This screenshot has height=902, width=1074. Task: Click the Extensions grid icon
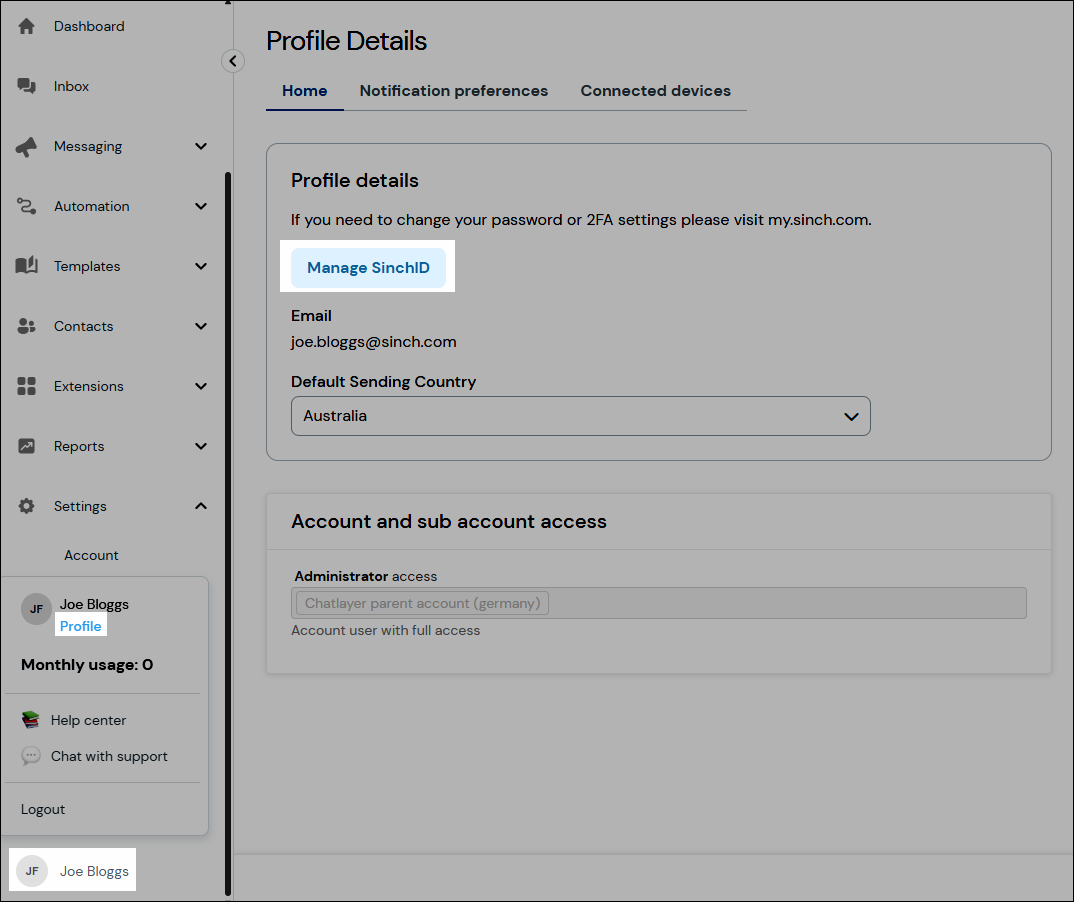[x=27, y=386]
